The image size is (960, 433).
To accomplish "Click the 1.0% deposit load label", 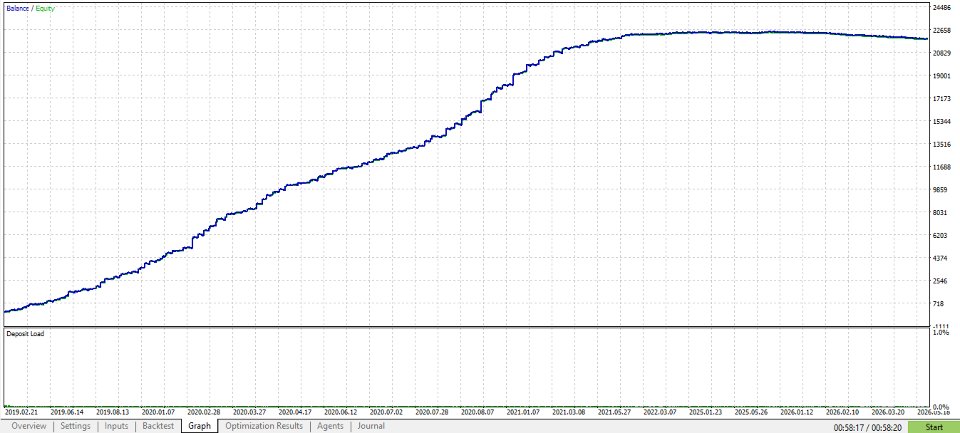I will [940, 333].
